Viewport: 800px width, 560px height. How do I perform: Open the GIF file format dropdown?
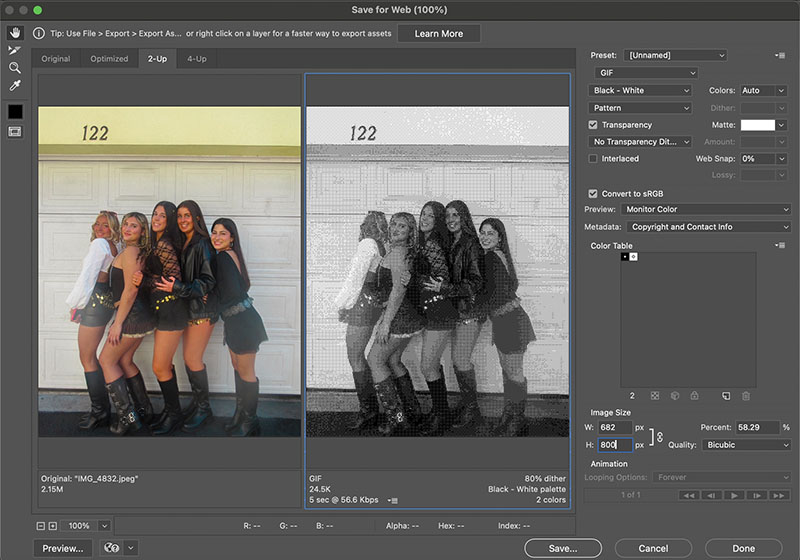coord(645,73)
